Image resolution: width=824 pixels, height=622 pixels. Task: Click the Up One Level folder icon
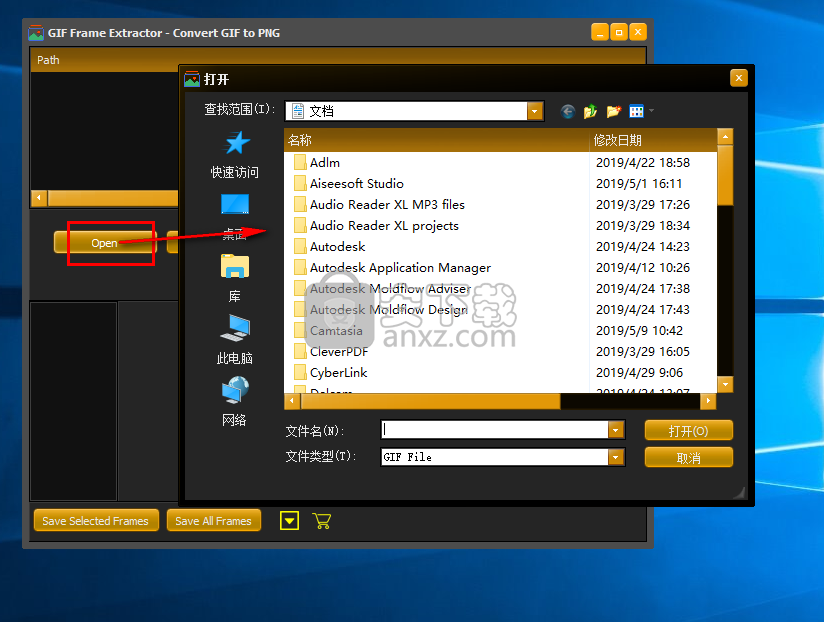pos(590,111)
